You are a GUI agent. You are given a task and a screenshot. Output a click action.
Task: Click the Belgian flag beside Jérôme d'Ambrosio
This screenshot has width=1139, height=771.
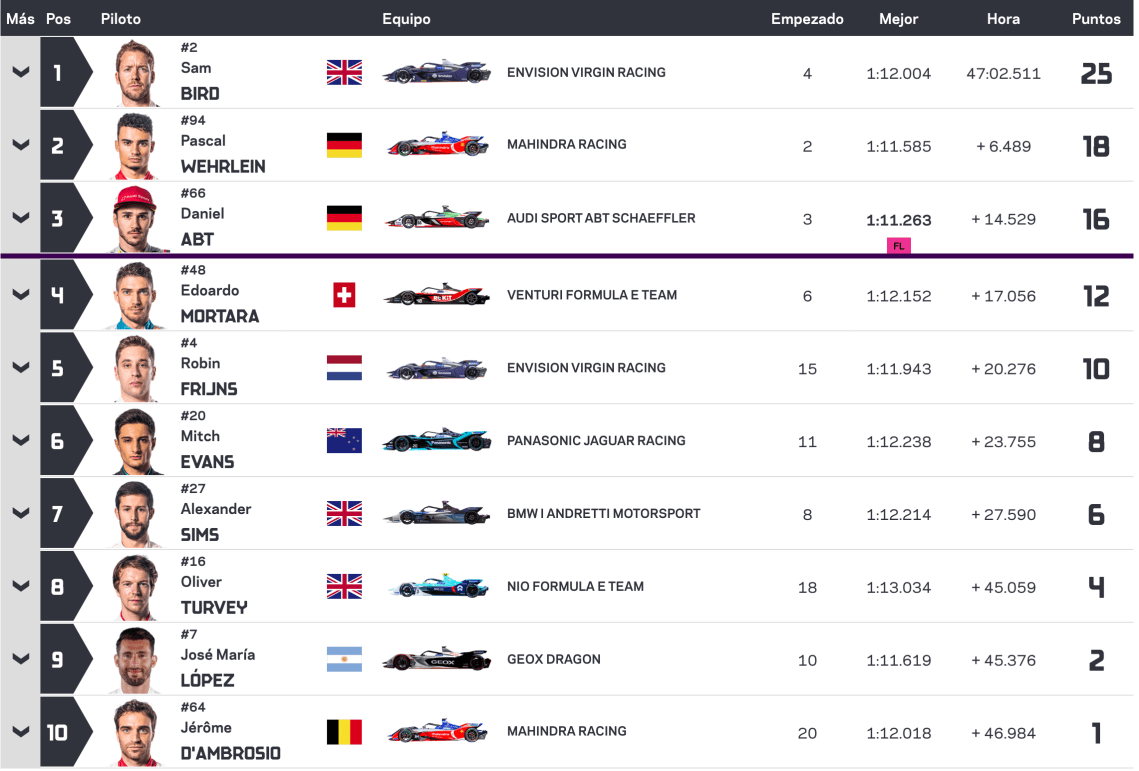point(344,732)
